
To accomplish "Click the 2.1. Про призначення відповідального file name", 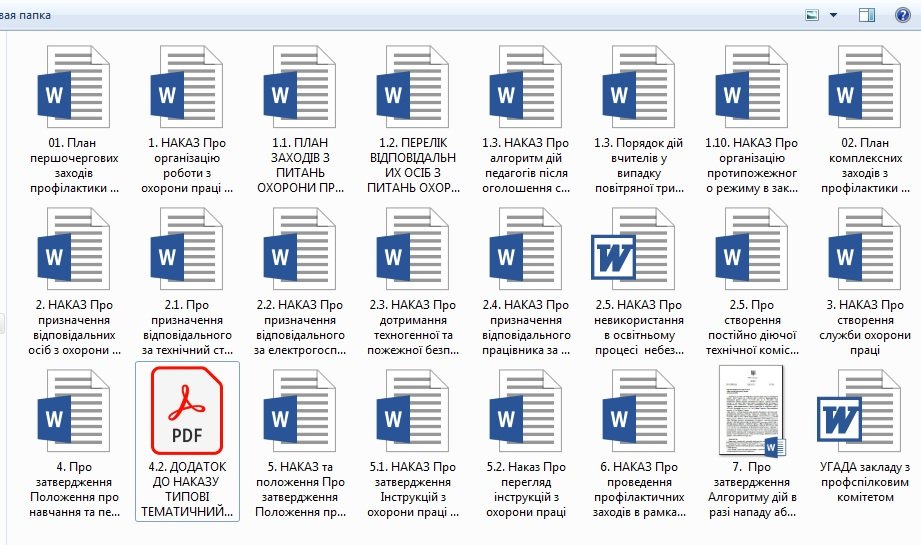I will click(x=186, y=327).
